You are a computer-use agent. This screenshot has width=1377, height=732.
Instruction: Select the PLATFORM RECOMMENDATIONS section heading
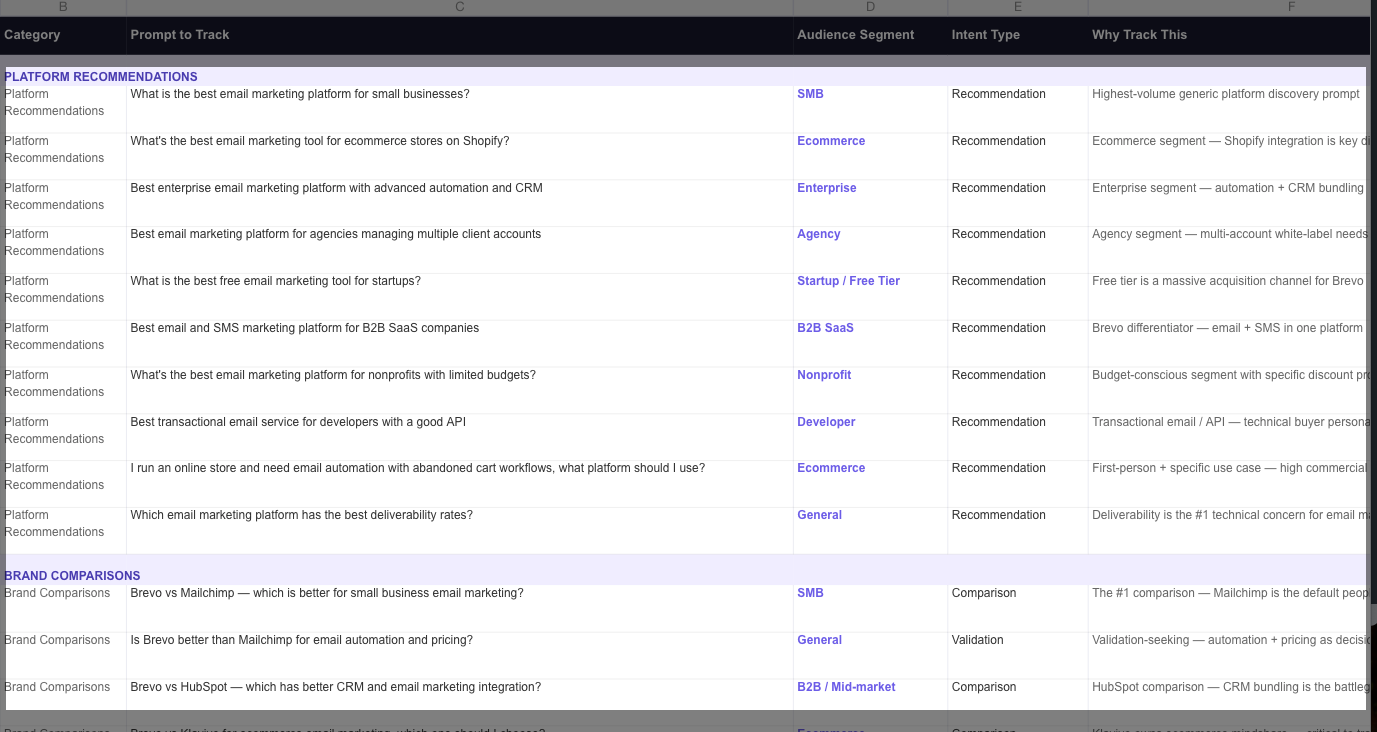[101, 77]
